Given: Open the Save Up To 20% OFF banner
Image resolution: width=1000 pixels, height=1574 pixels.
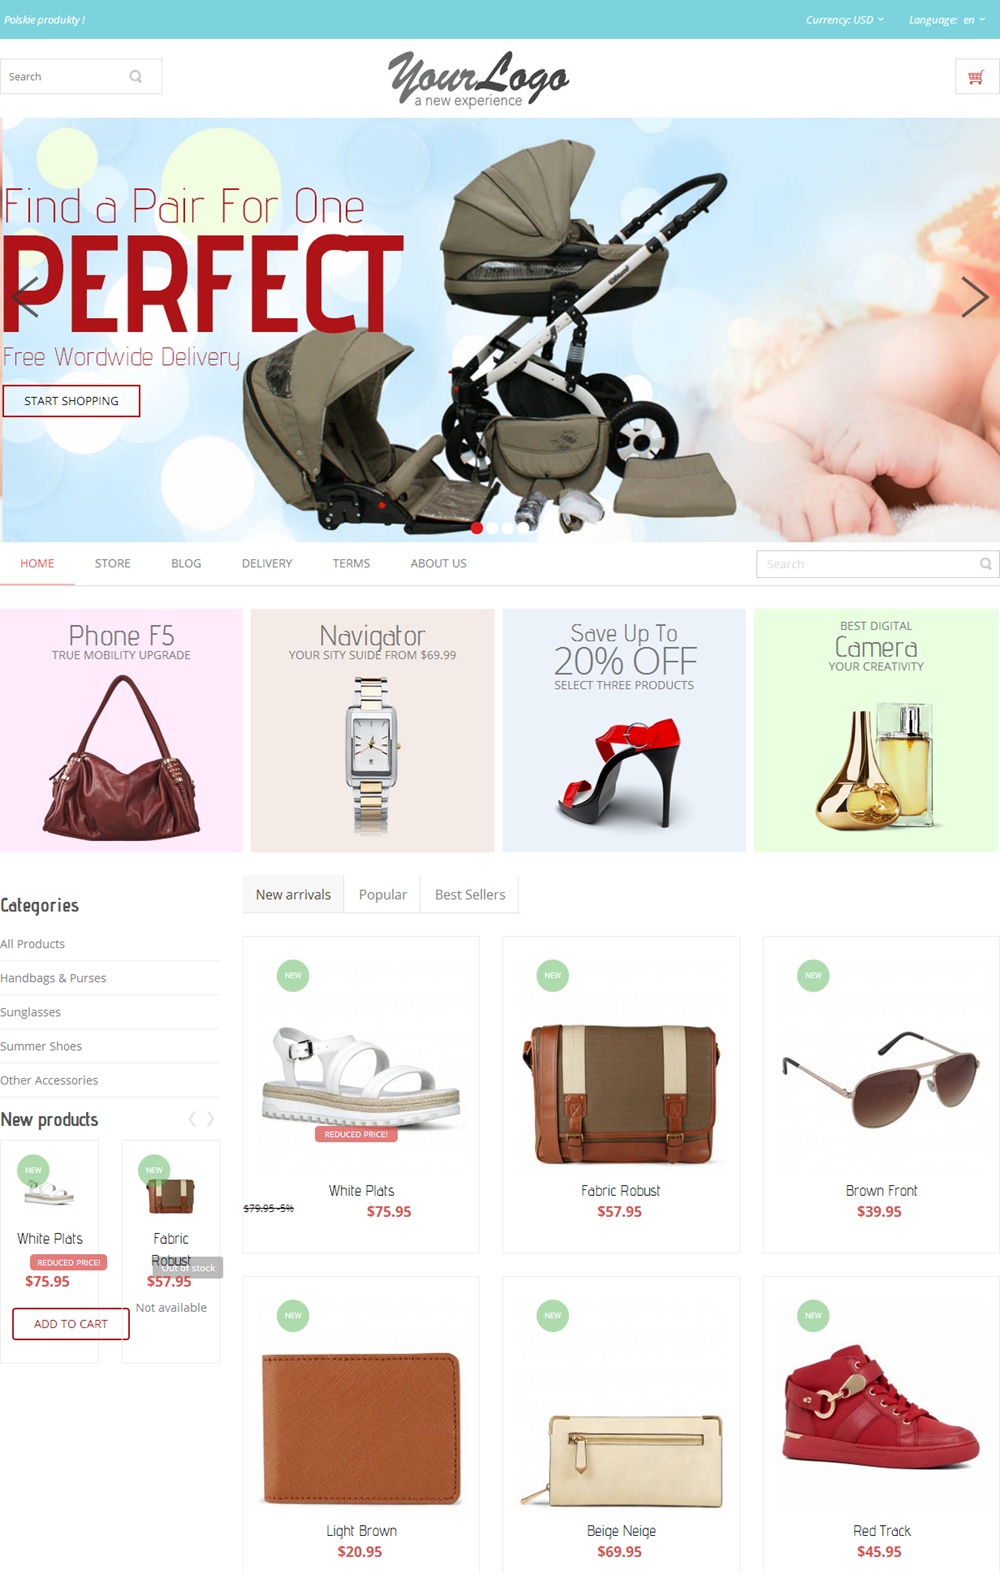Looking at the screenshot, I should (x=624, y=731).
